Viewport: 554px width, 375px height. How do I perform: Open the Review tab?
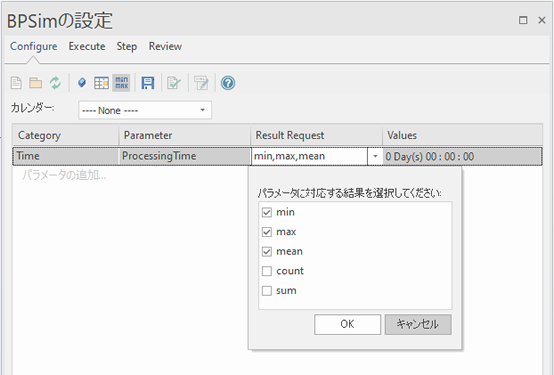click(x=165, y=46)
